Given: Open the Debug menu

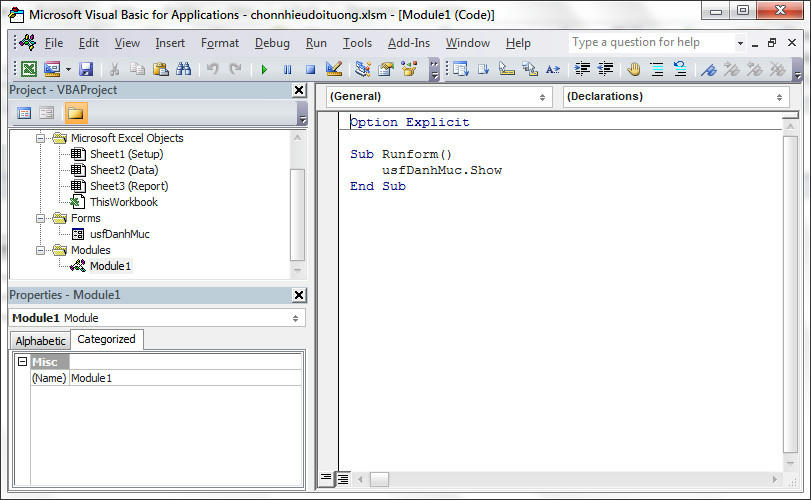Looking at the screenshot, I should [x=272, y=43].
